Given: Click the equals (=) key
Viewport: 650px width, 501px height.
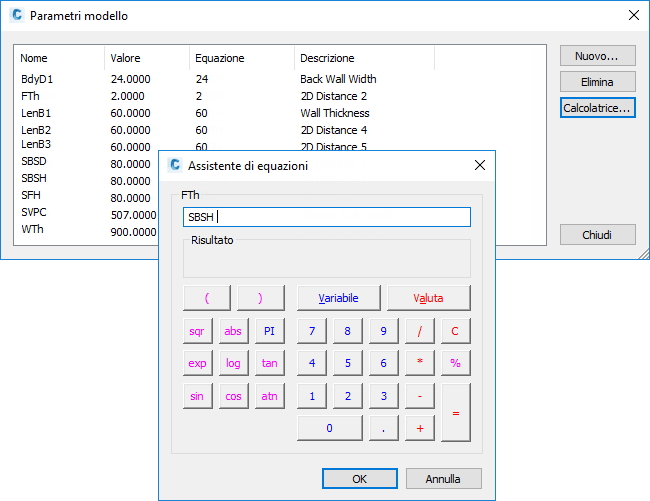Looking at the screenshot, I should pyautogui.click(x=456, y=412).
